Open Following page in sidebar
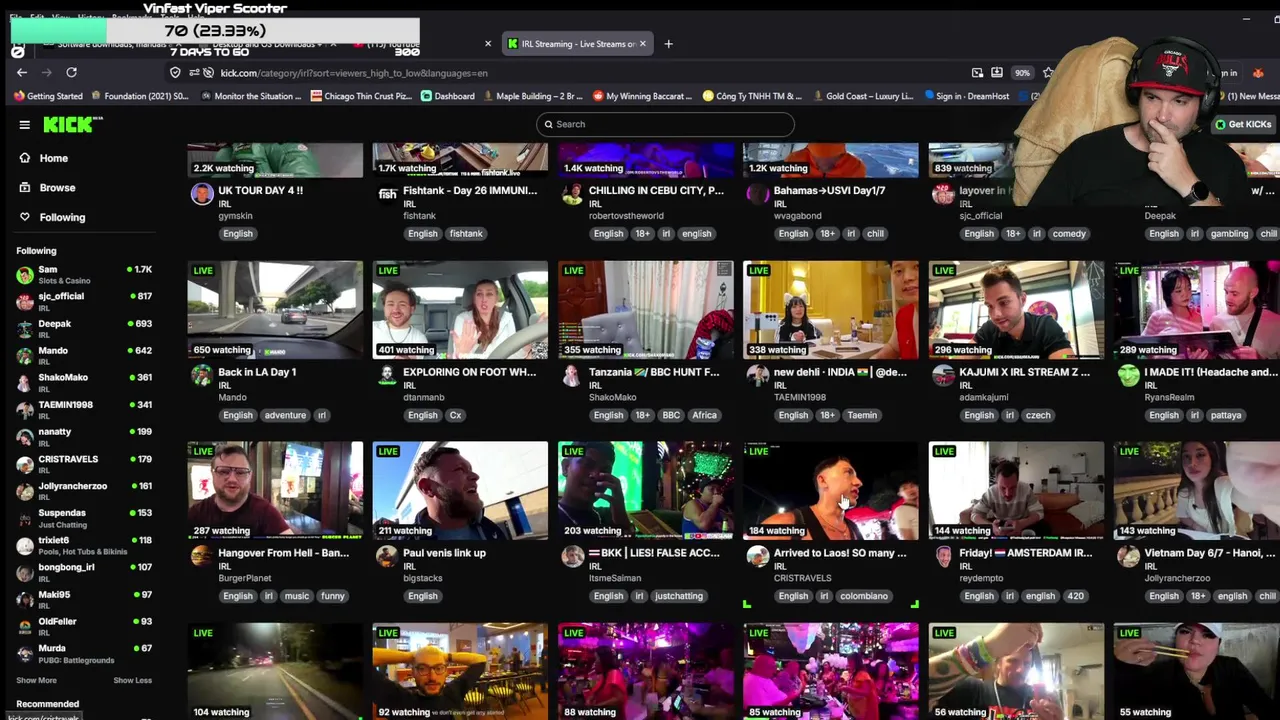The image size is (1280, 720). tap(51, 217)
